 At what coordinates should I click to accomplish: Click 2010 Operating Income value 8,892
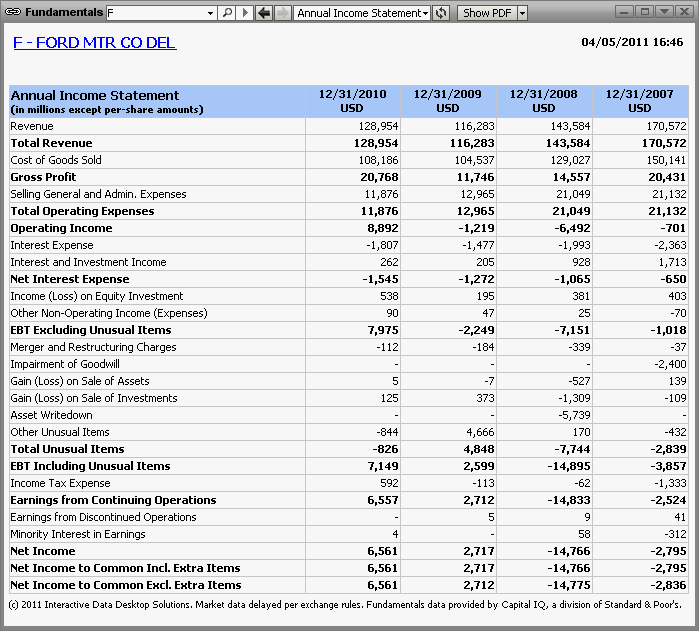click(x=382, y=228)
